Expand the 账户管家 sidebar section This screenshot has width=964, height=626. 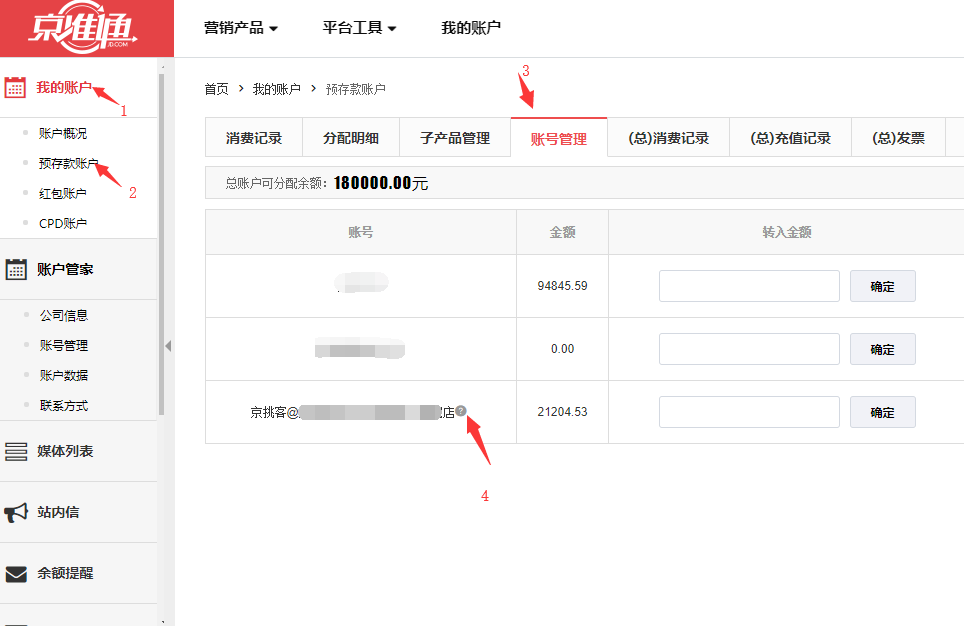click(65, 269)
